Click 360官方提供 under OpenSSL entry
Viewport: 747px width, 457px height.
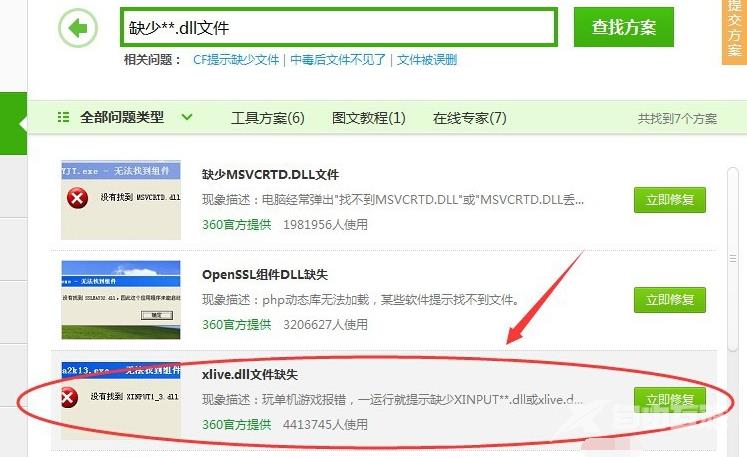coord(237,325)
